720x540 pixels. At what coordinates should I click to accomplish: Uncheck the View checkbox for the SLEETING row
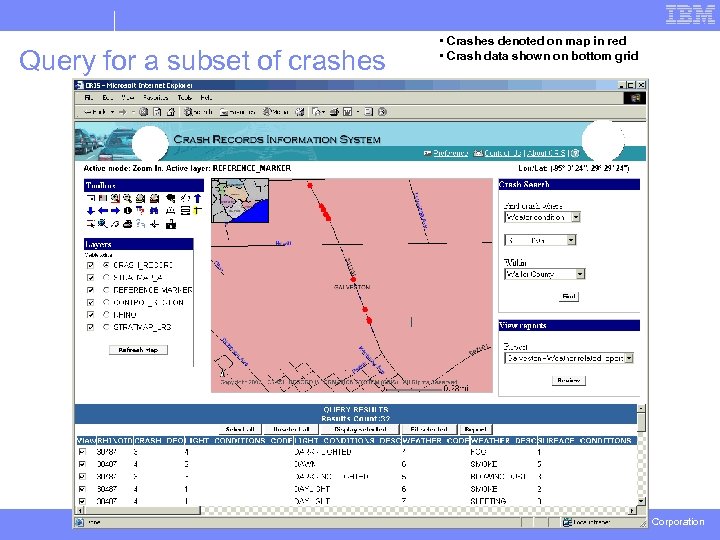tap(82, 501)
